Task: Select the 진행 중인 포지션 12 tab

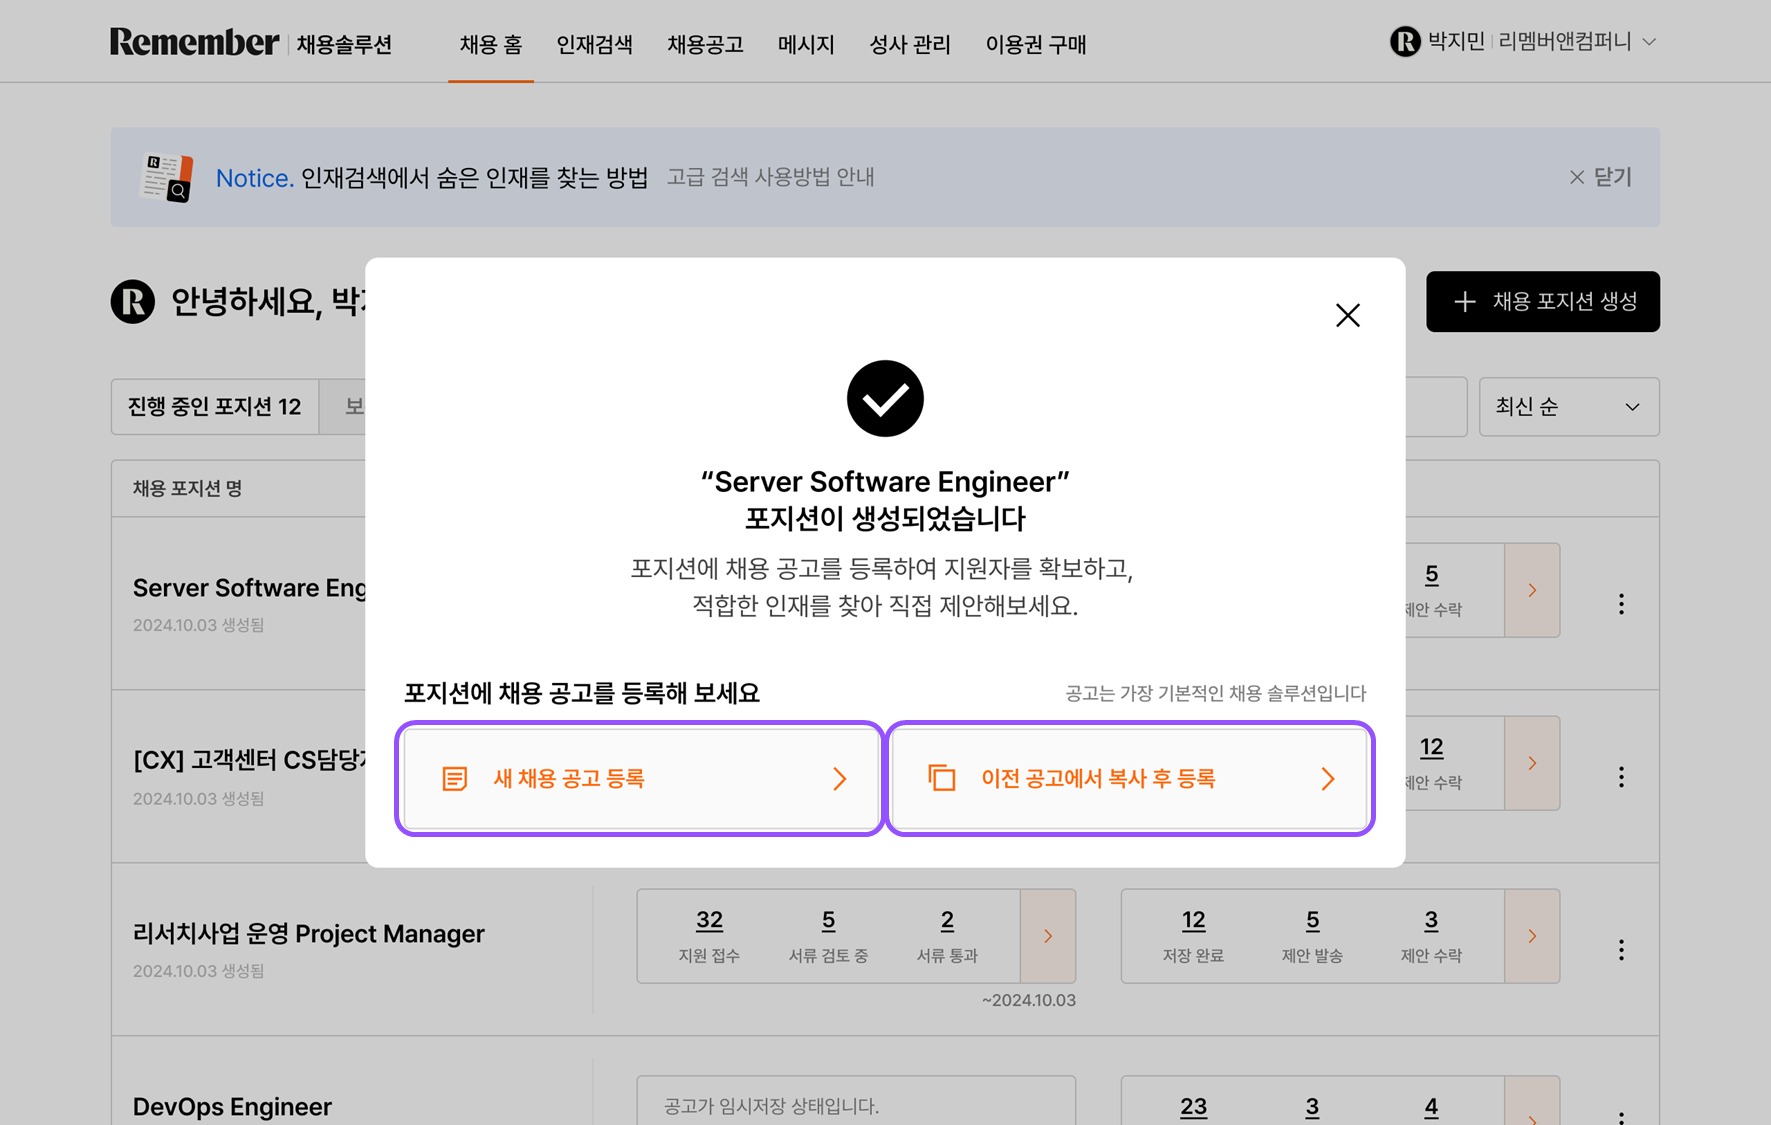Action: (215, 407)
